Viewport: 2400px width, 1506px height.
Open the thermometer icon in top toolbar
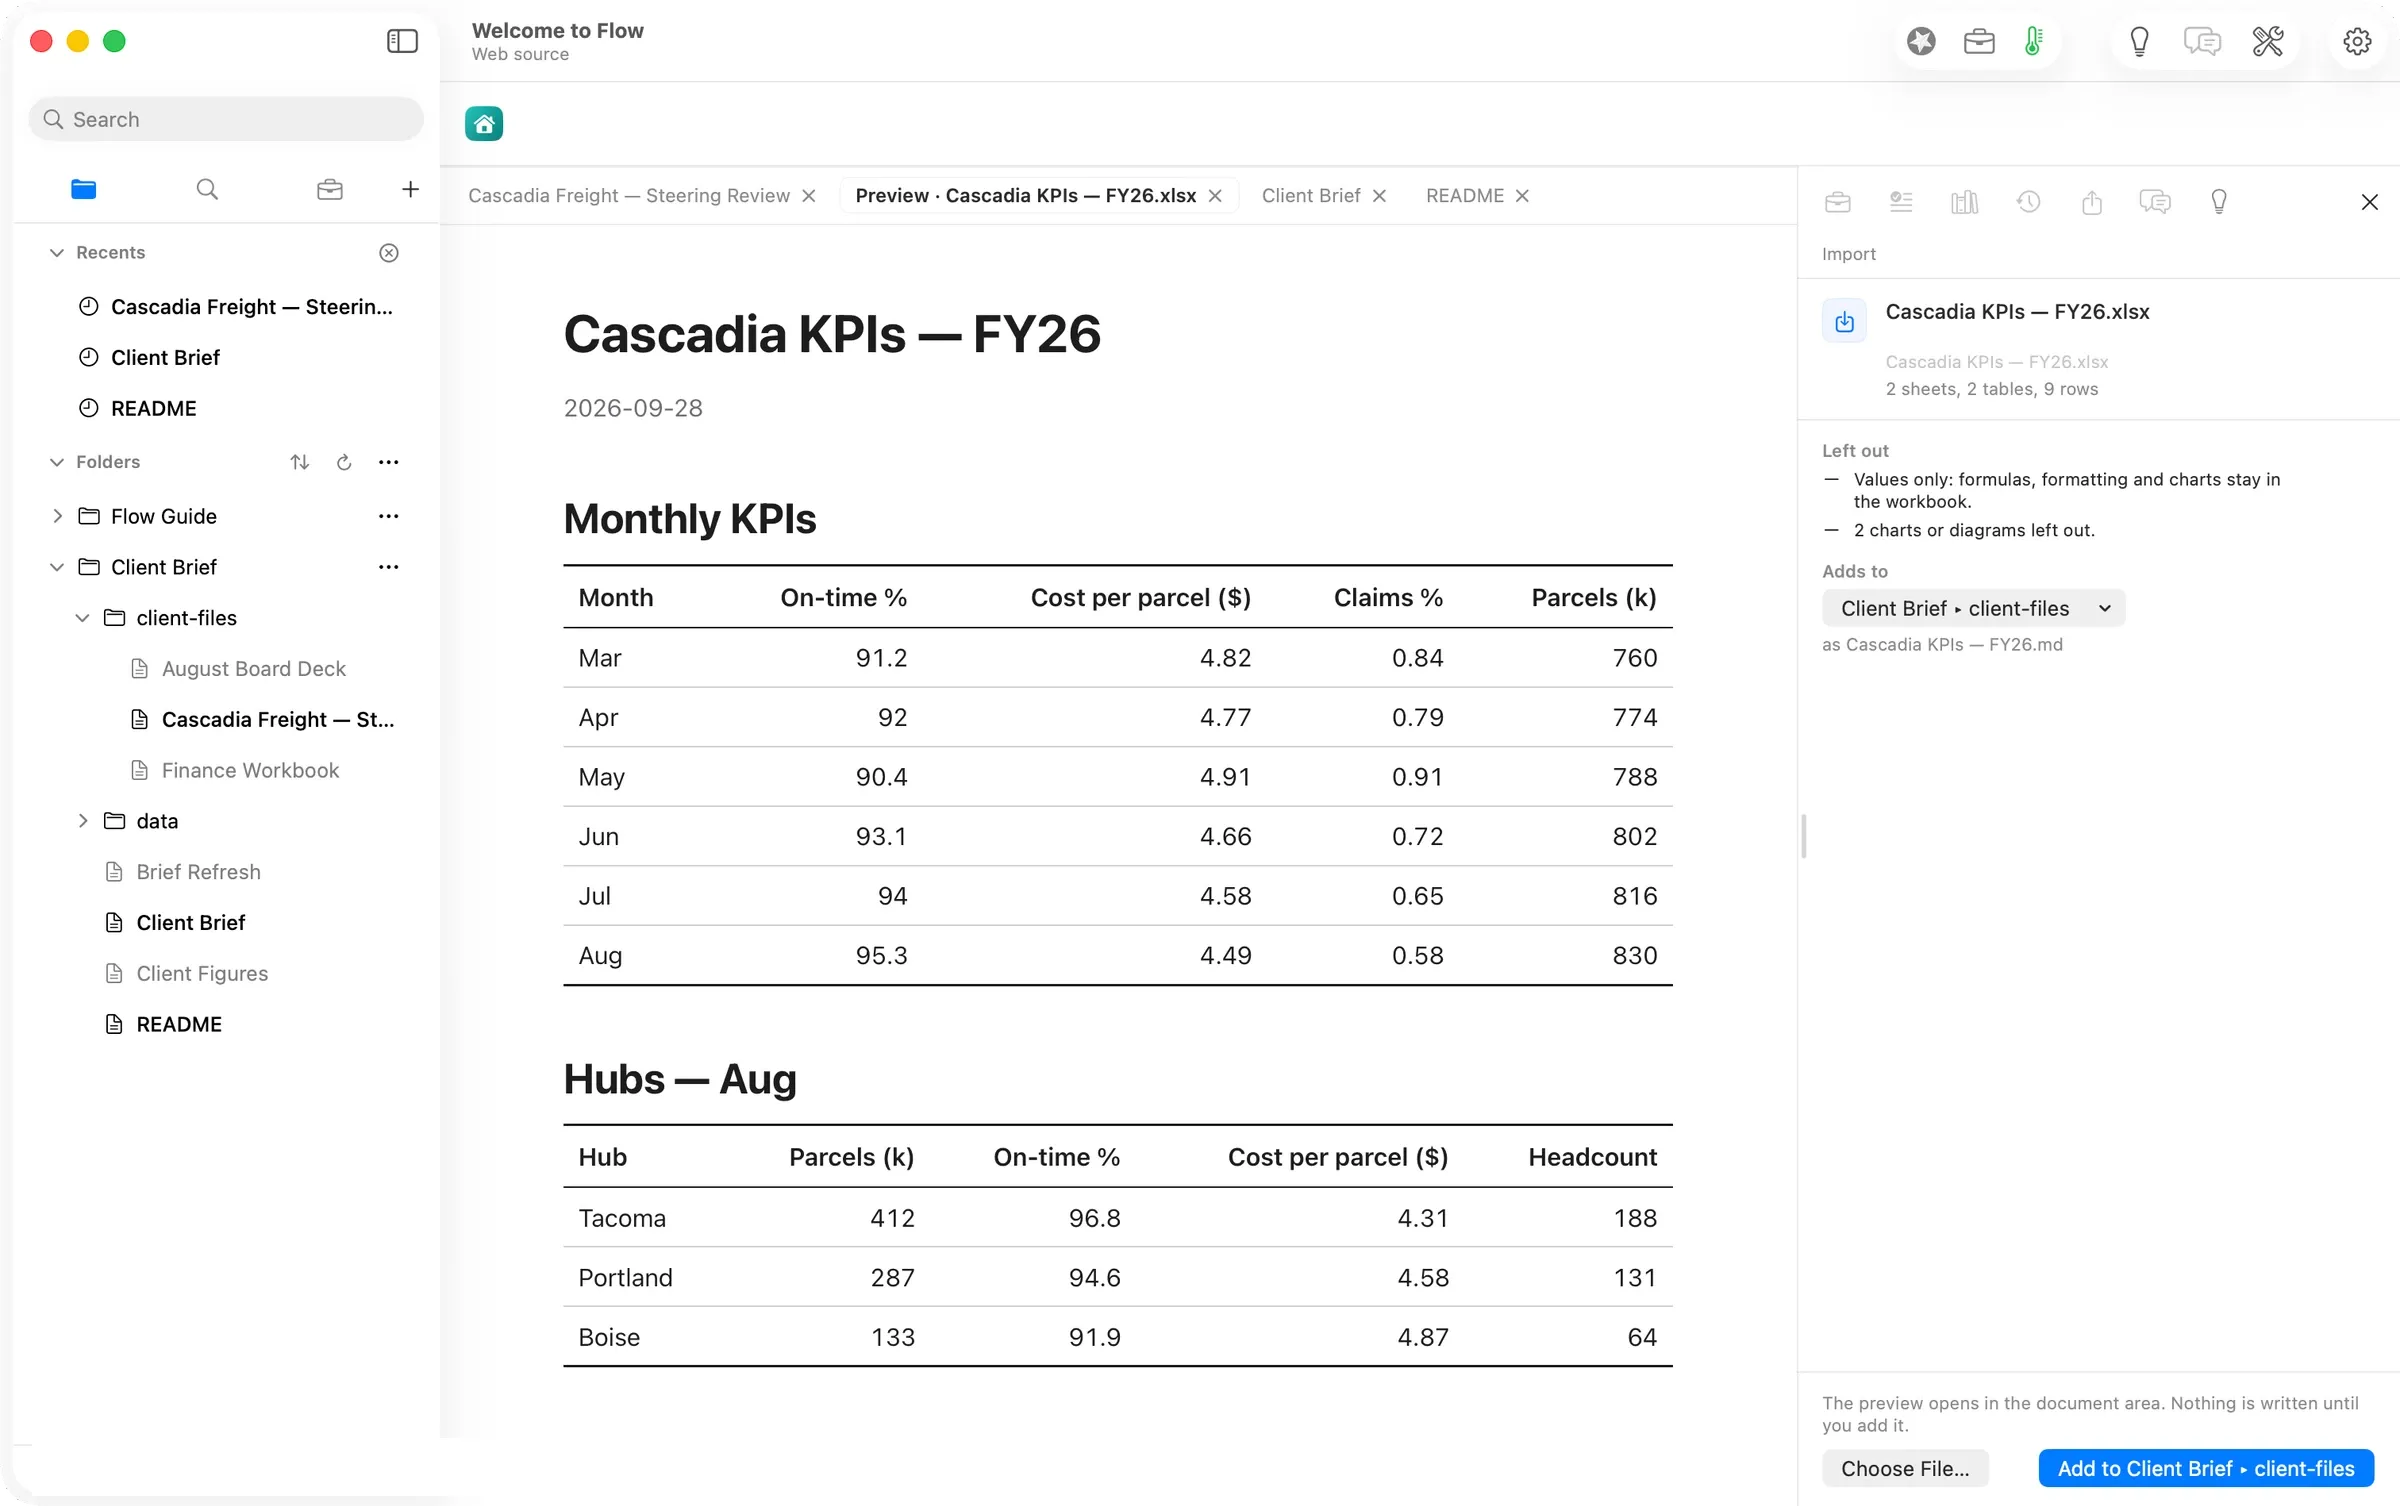[2033, 41]
